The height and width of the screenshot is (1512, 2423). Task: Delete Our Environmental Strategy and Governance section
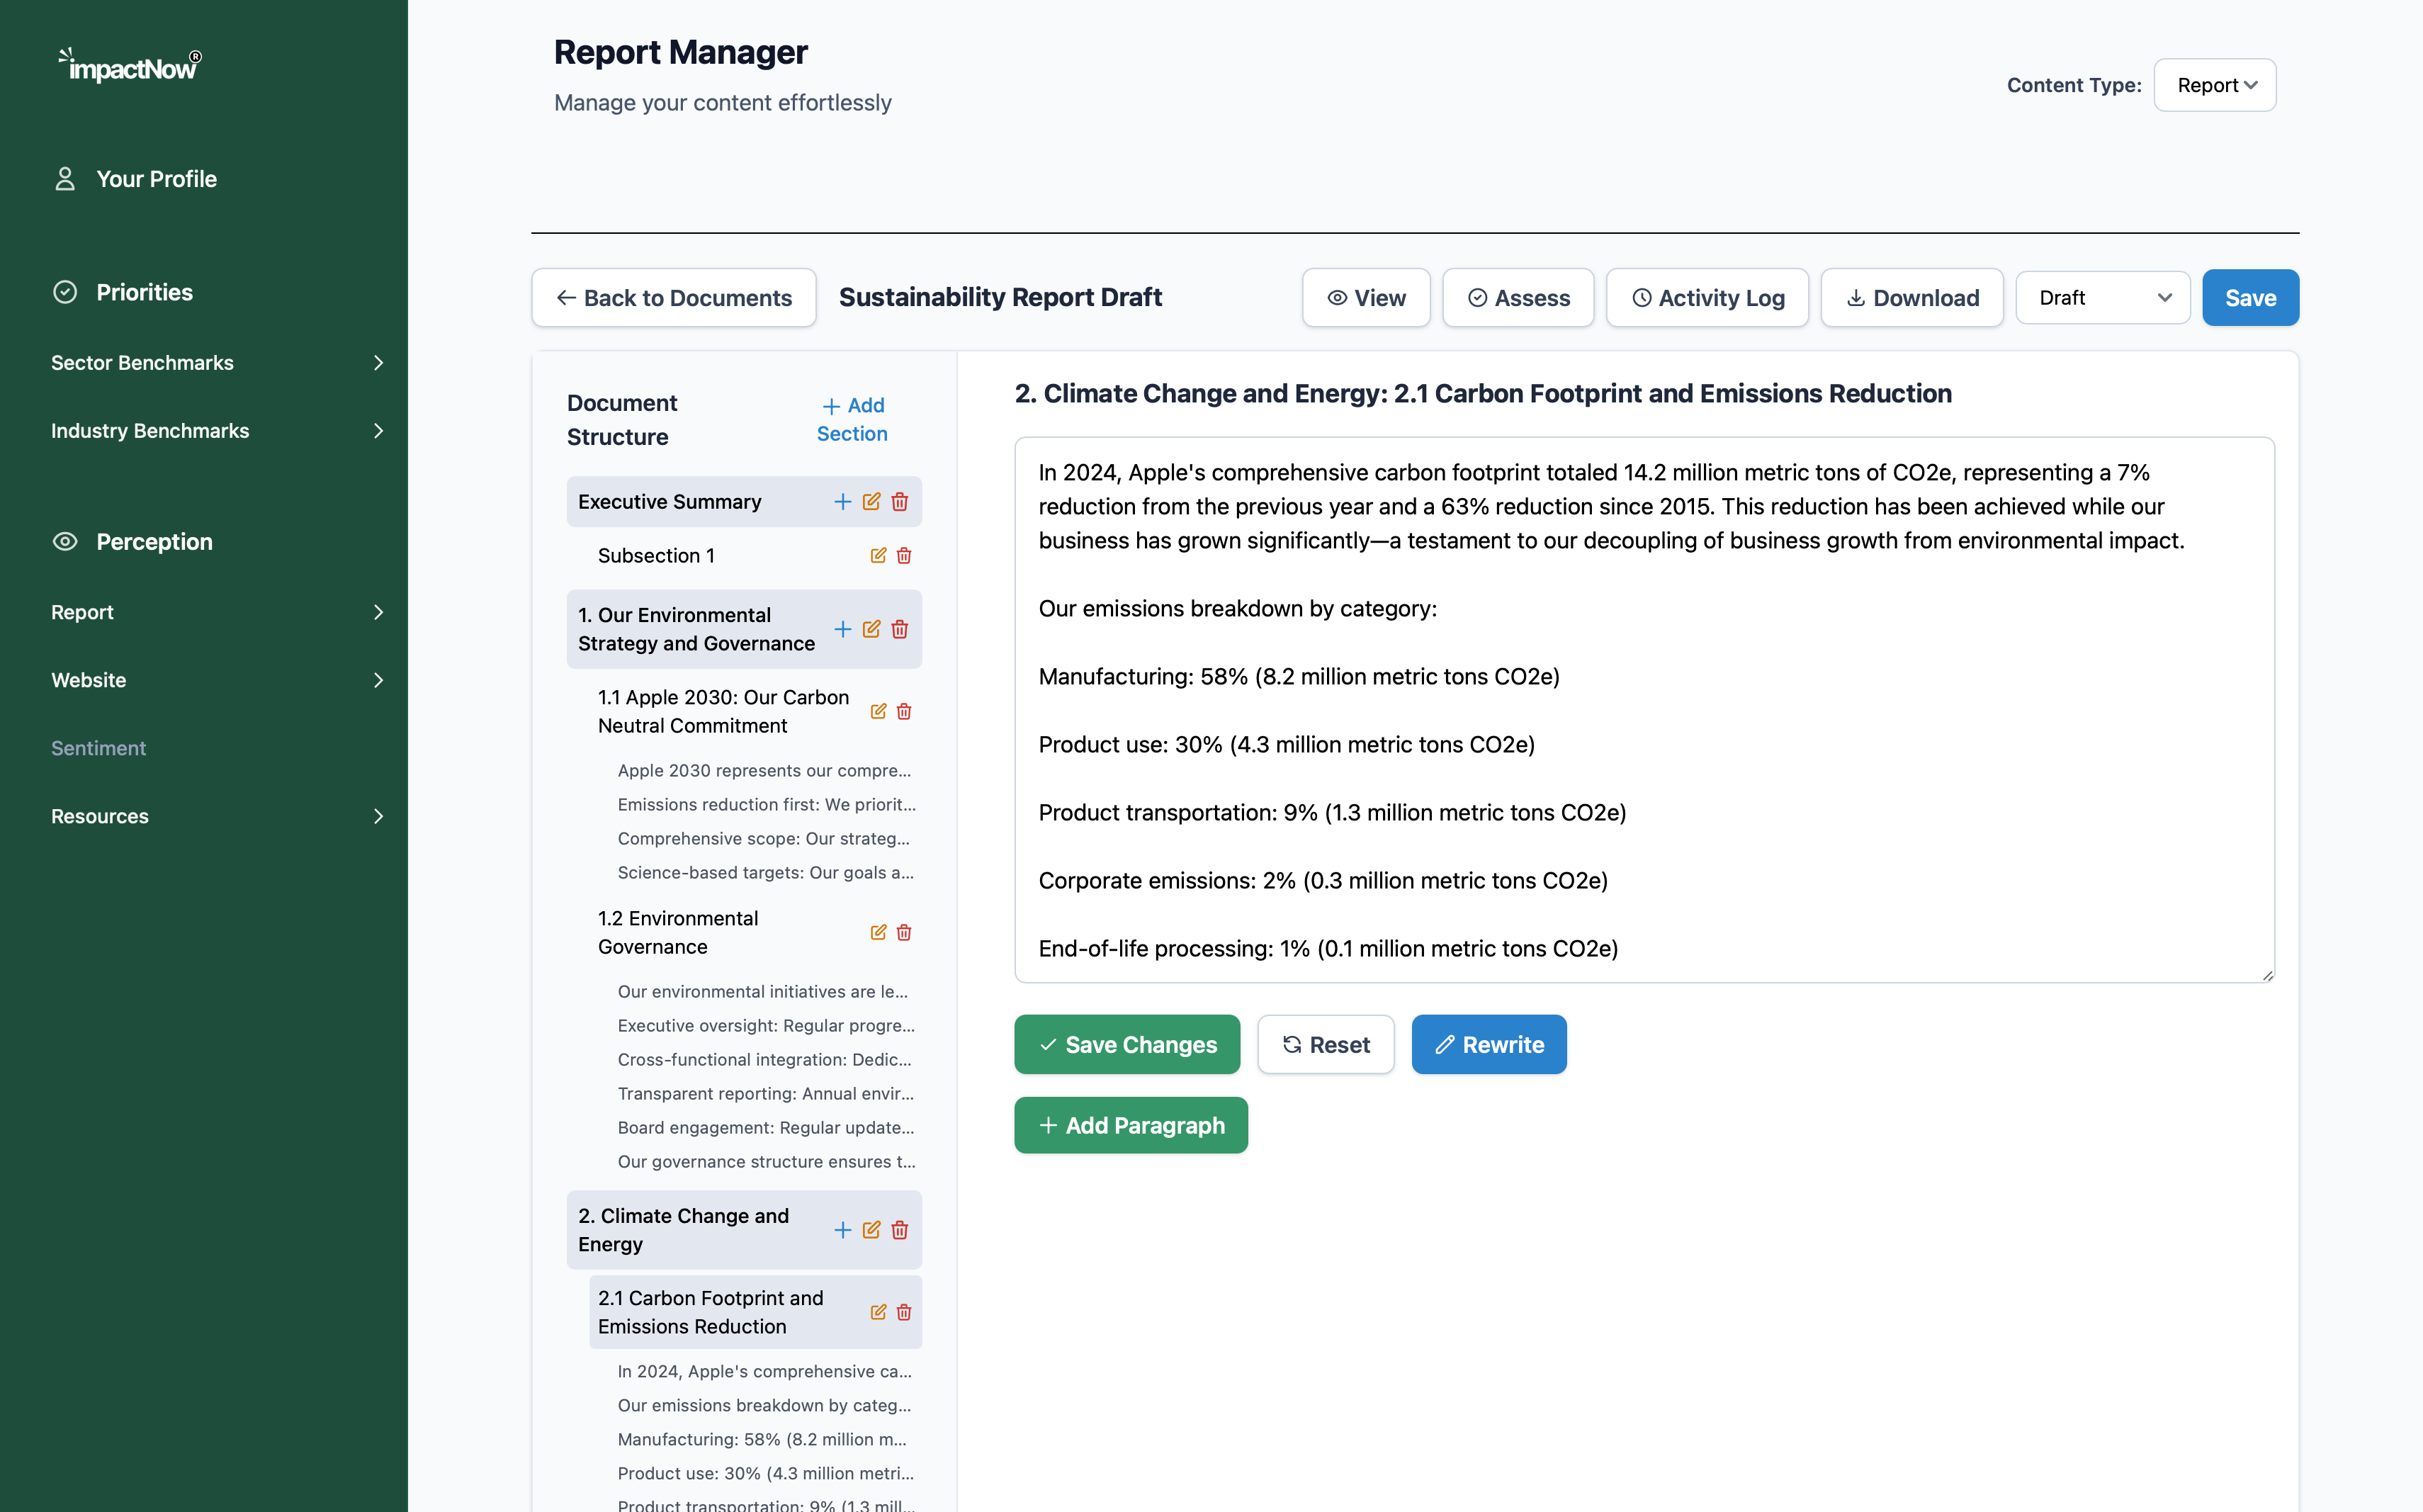tap(900, 629)
